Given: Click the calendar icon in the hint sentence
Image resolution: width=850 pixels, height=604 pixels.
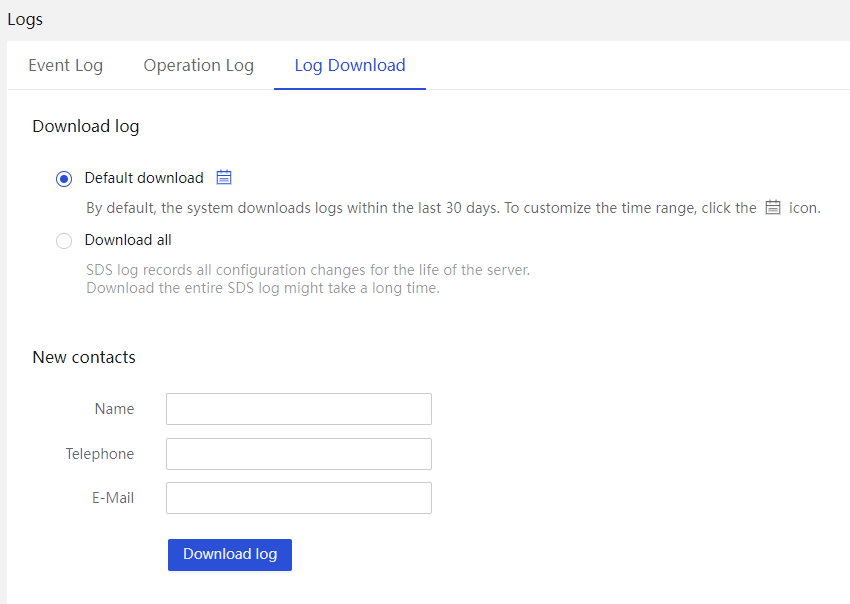Looking at the screenshot, I should point(772,208).
